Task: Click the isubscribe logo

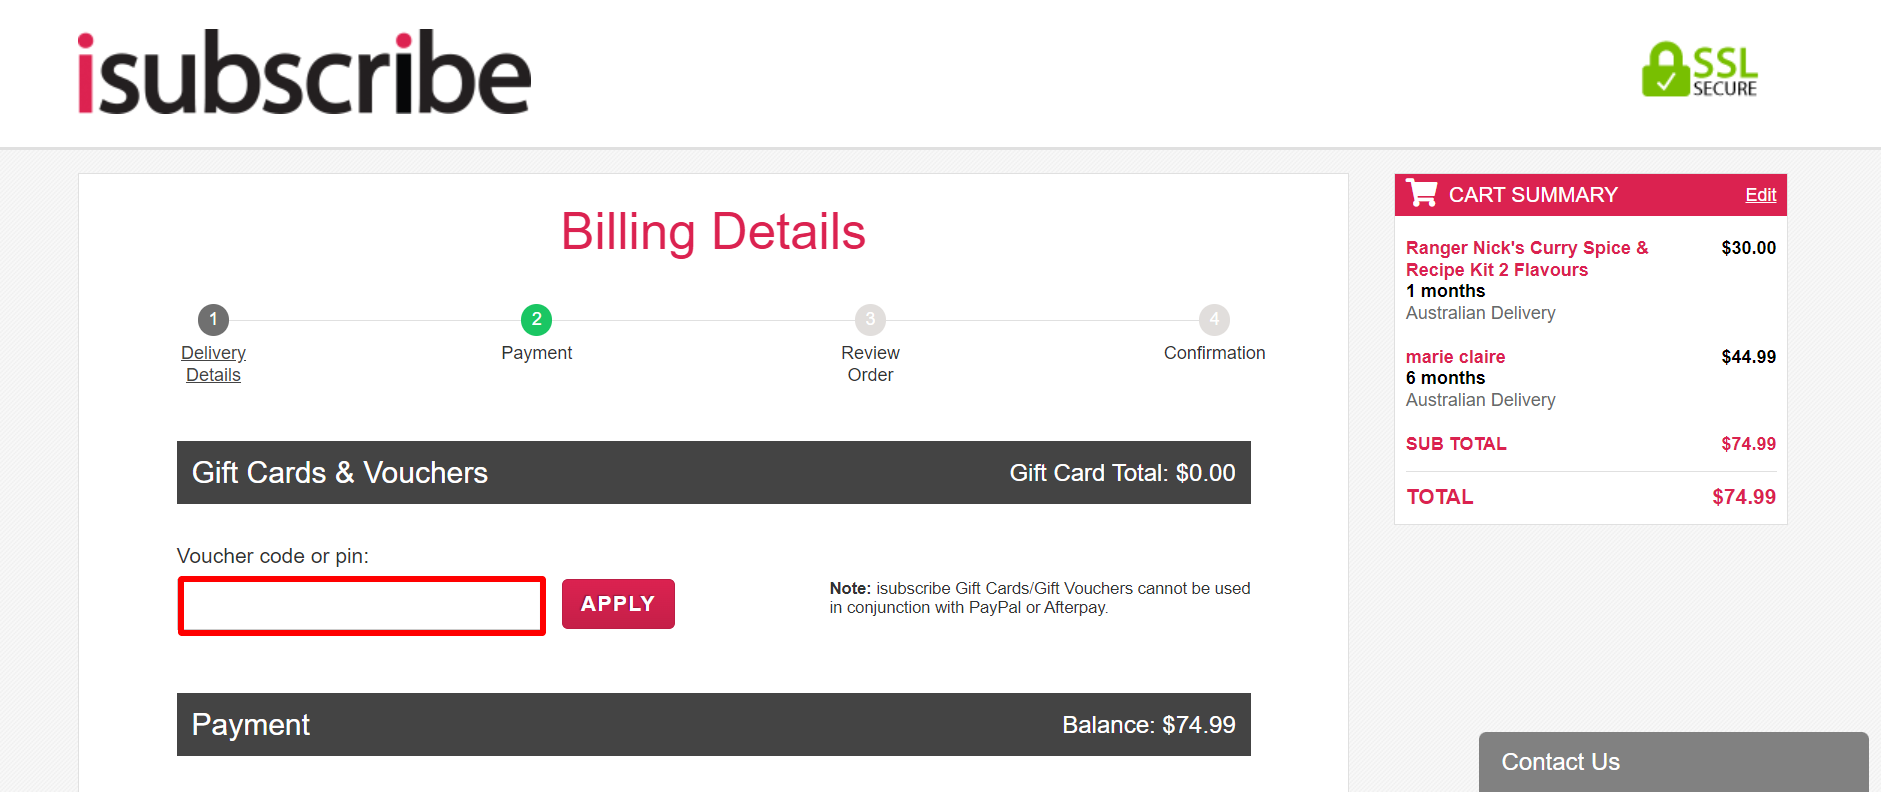Action: point(300,72)
